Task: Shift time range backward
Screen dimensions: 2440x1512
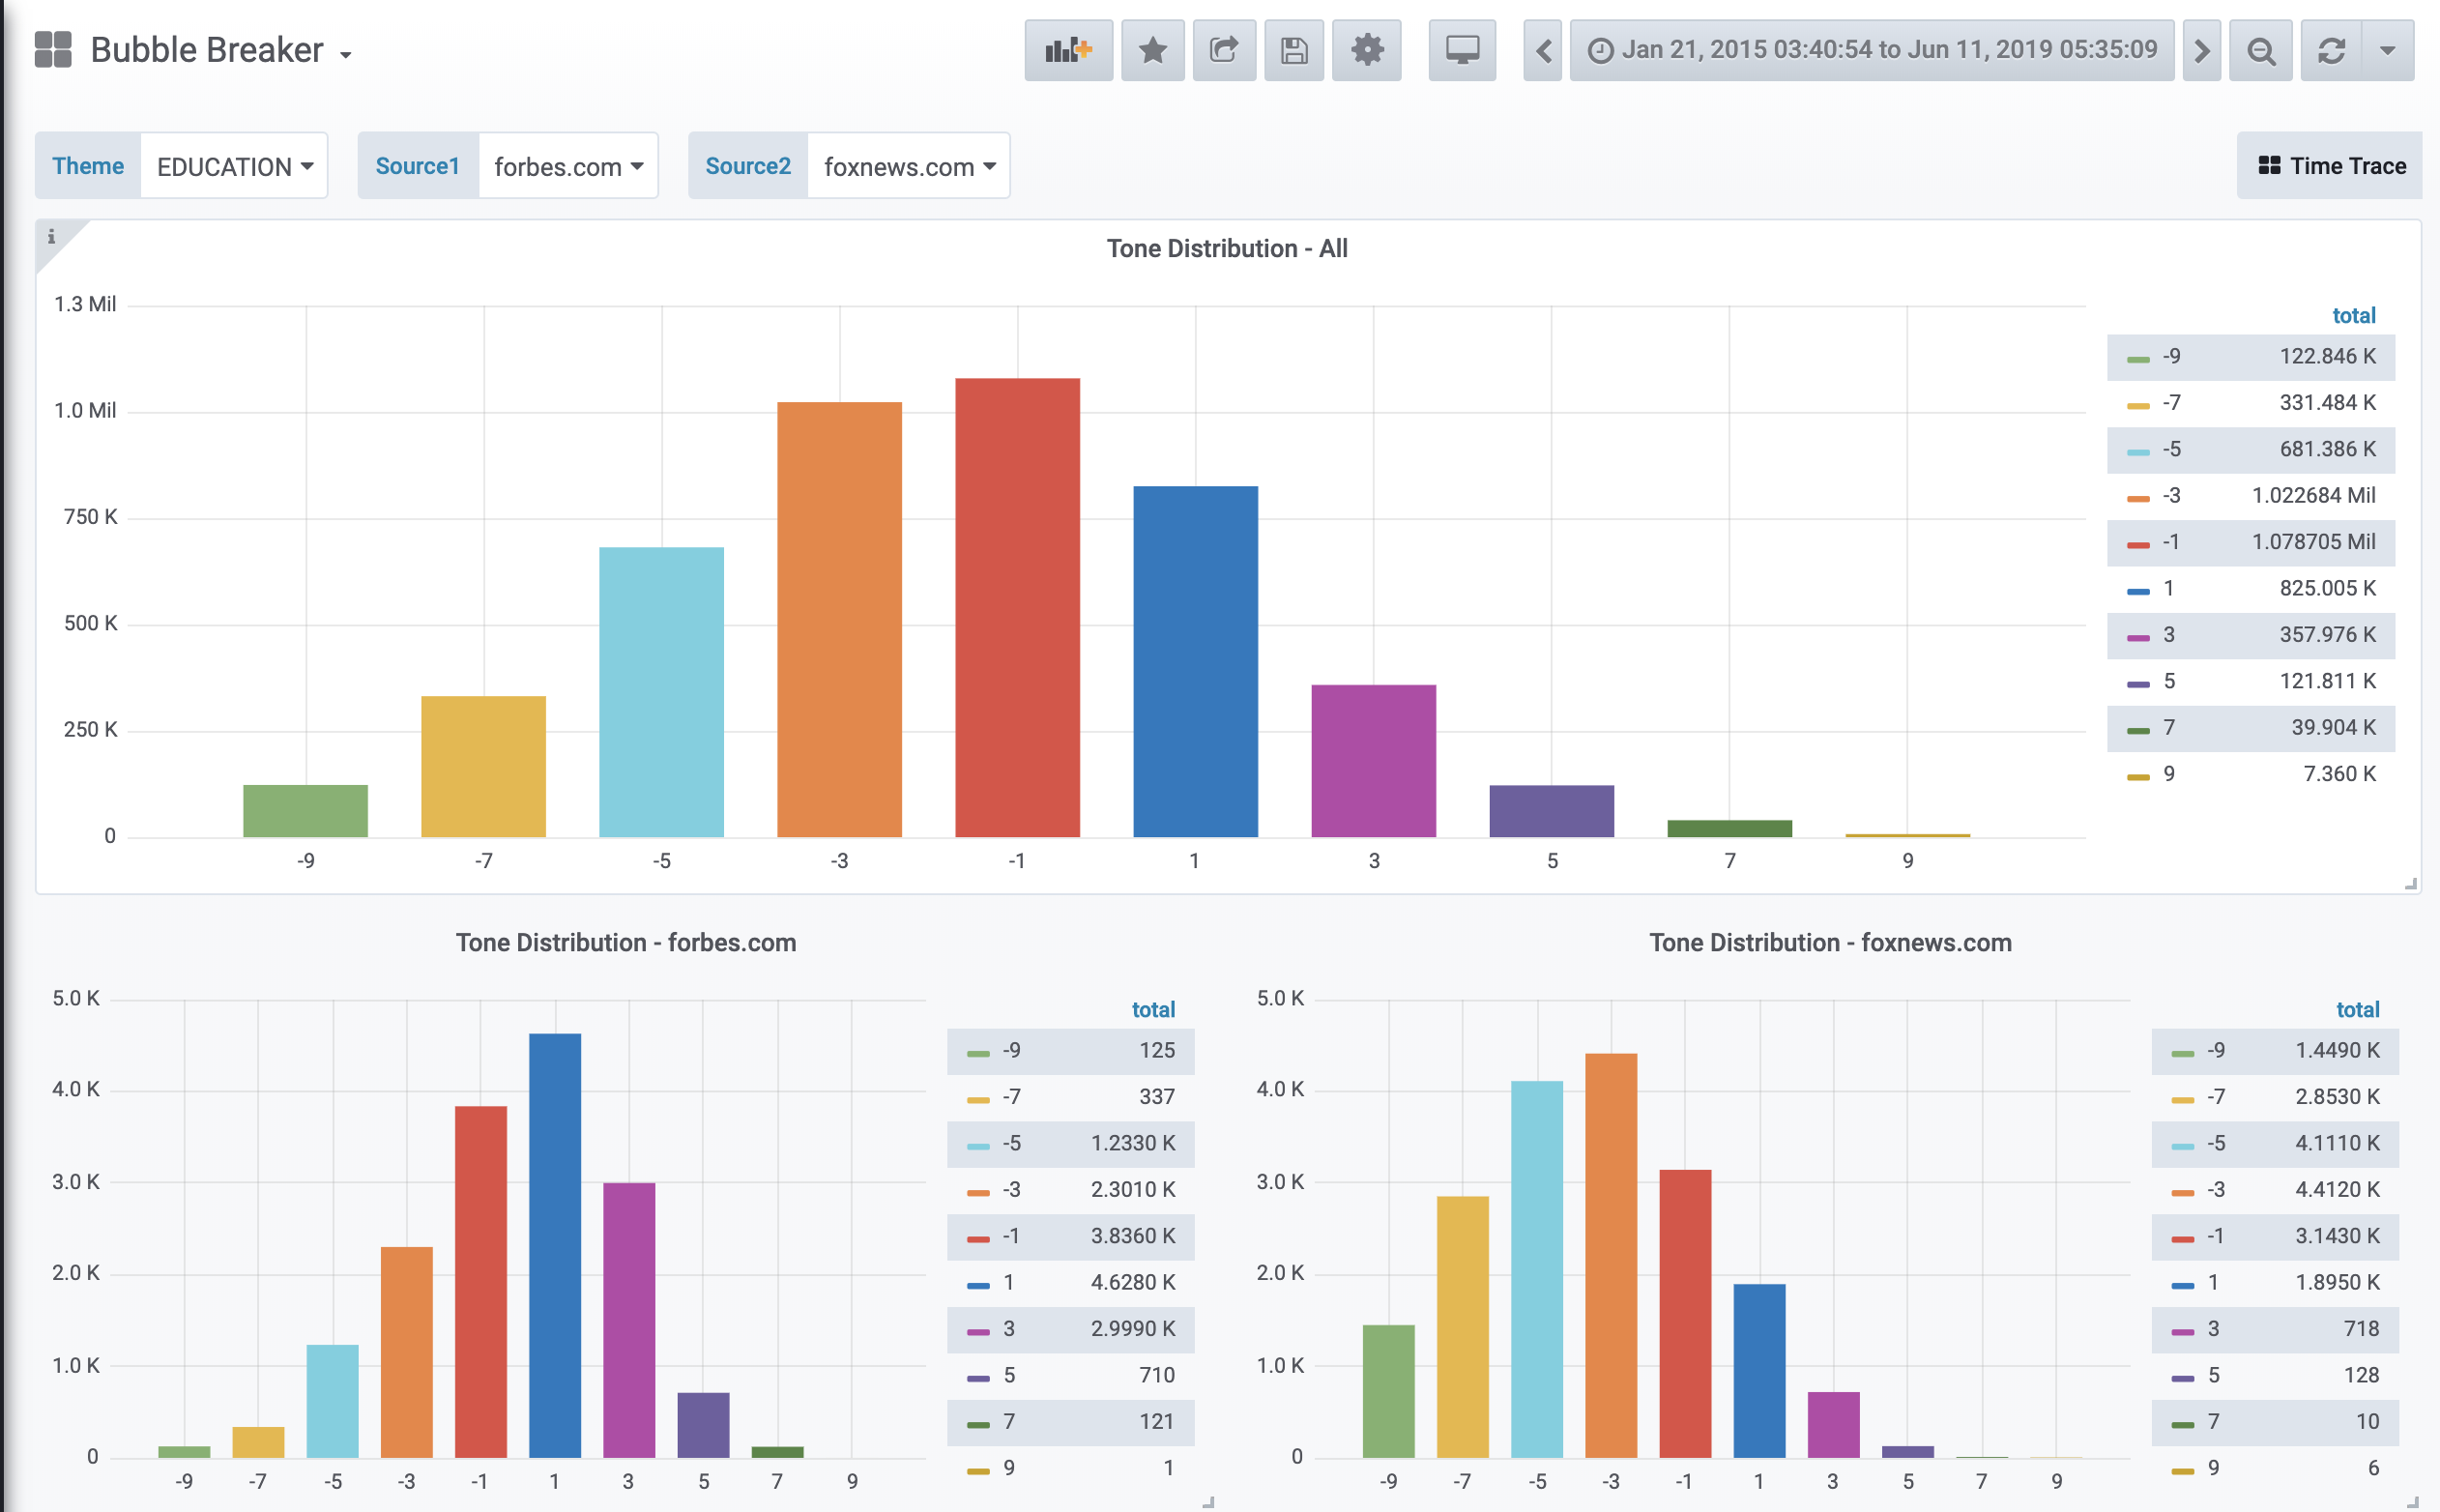Action: coord(1542,50)
